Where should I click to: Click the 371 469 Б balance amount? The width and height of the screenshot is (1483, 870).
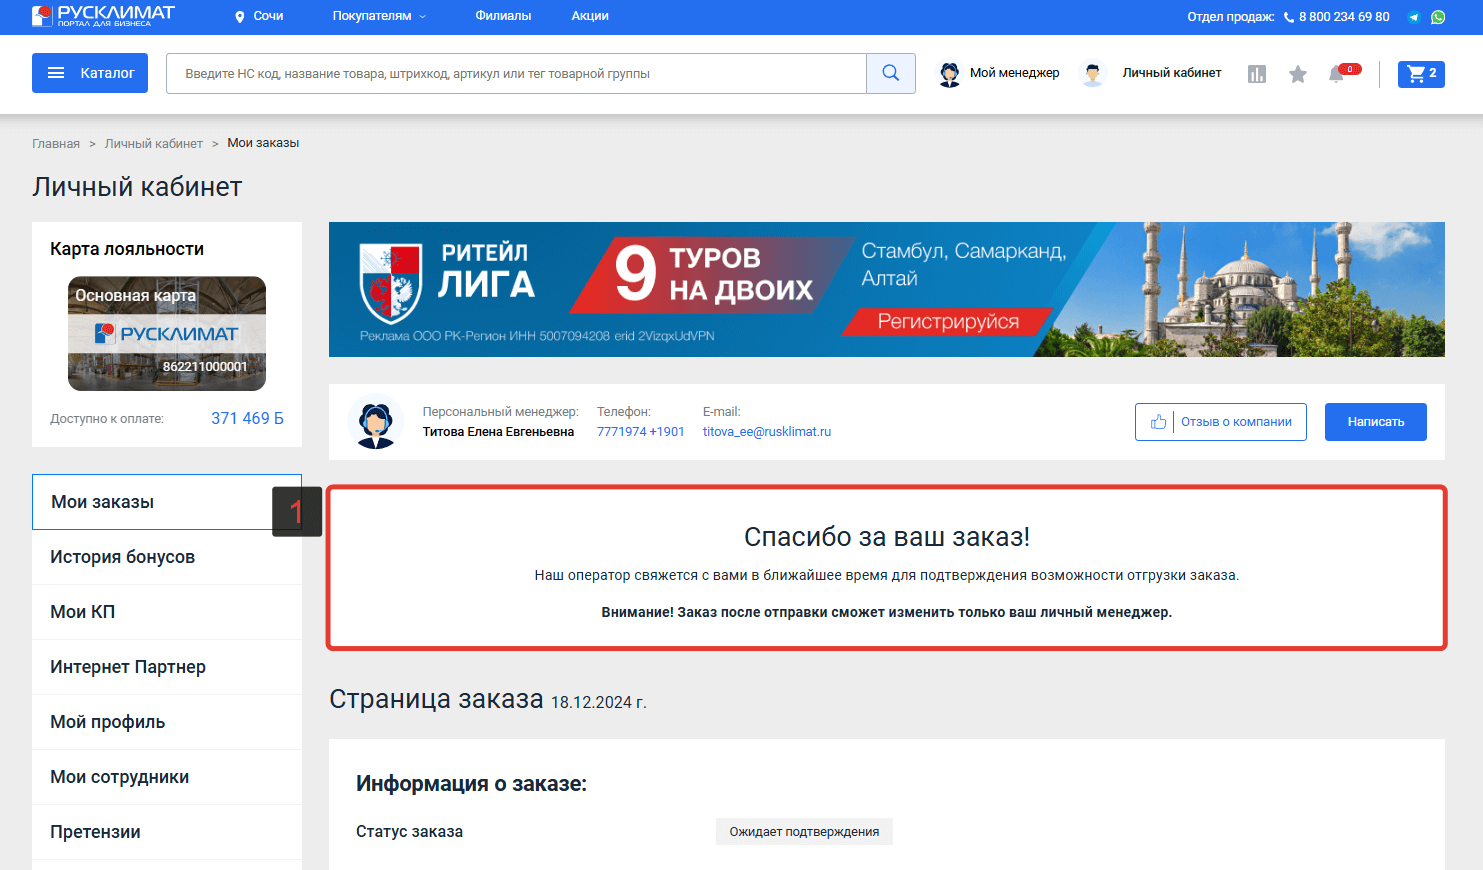(x=247, y=418)
